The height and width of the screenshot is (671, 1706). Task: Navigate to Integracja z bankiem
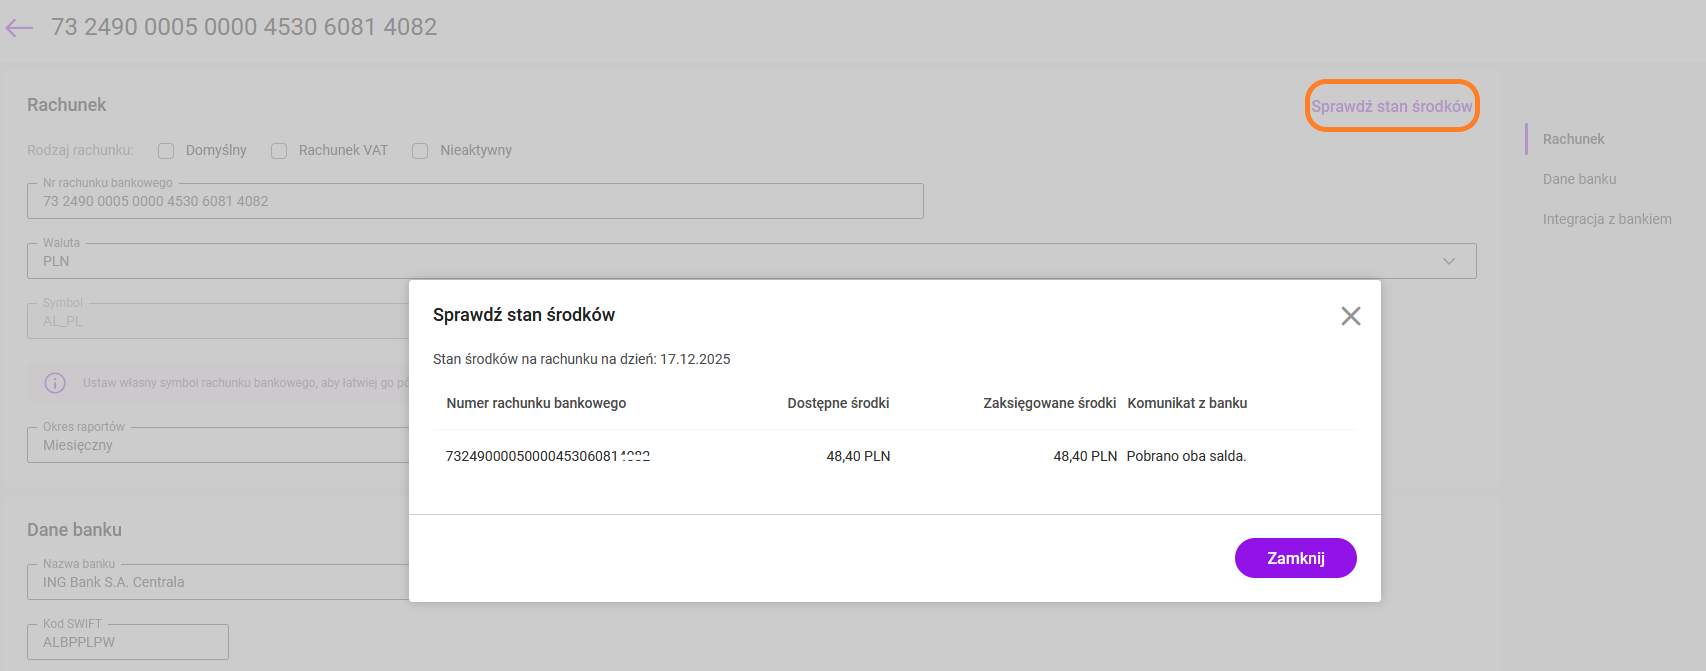[1606, 219]
